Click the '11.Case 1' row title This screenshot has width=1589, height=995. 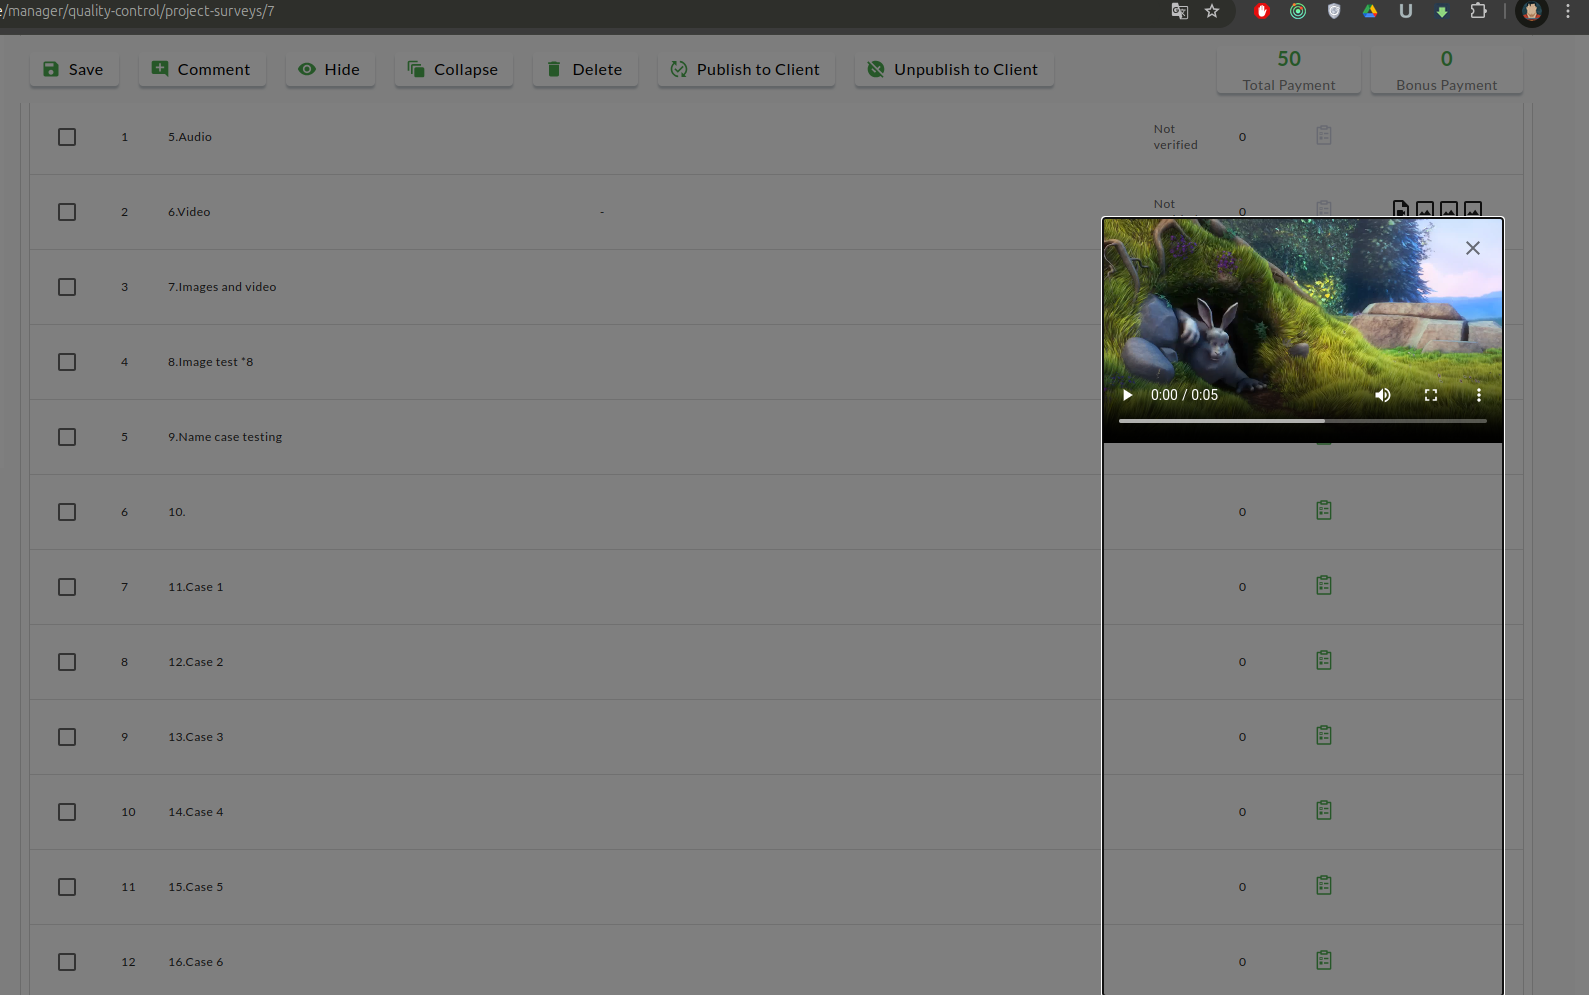pos(196,587)
